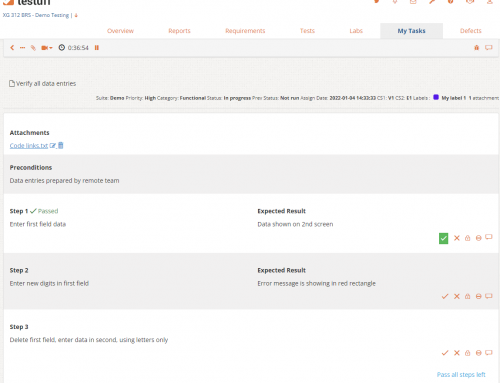Click the Preconditions heading

pos(31,167)
